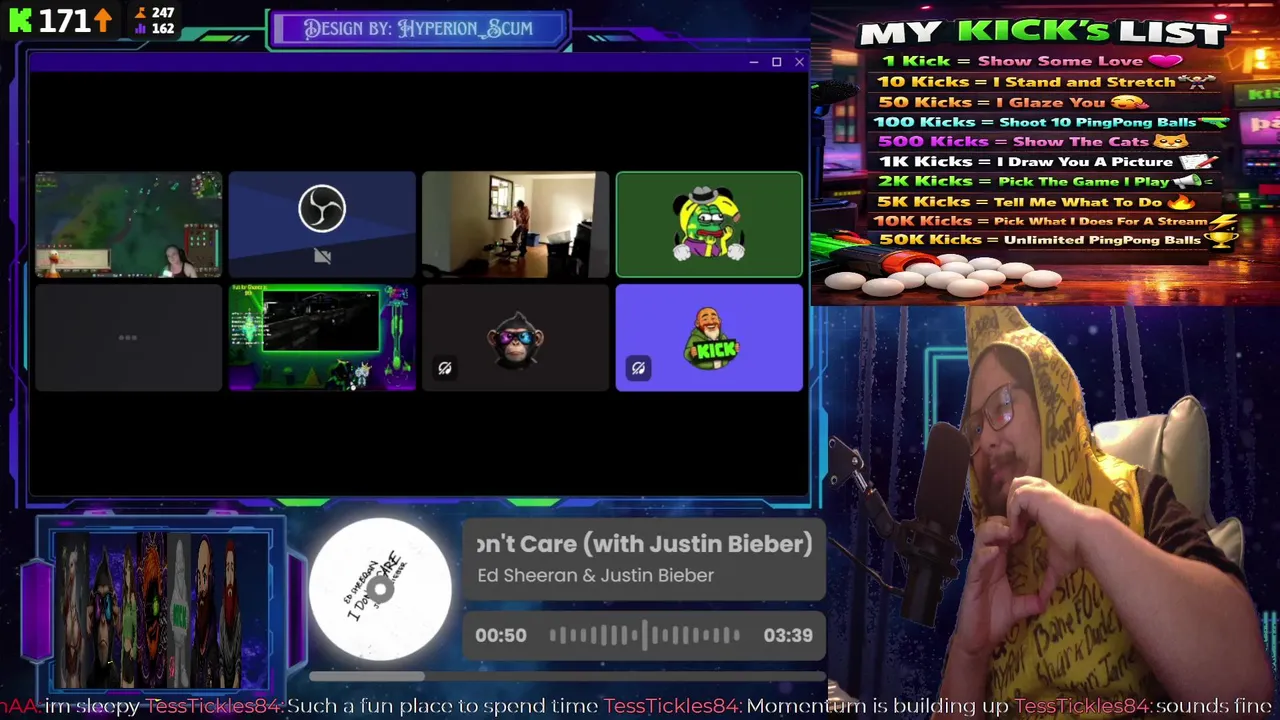Select the green neon overlay stream tile
This screenshot has height=720, width=1280.
tap(322, 337)
